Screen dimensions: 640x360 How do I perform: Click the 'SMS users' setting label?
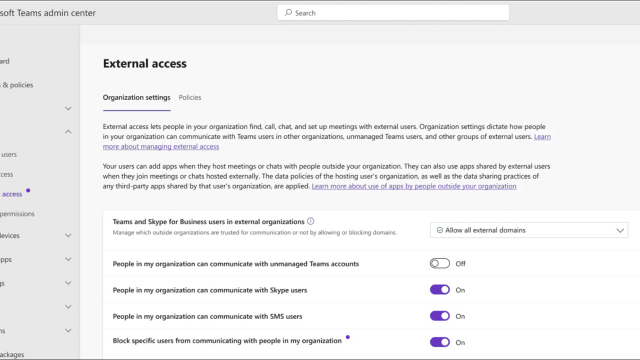207,316
